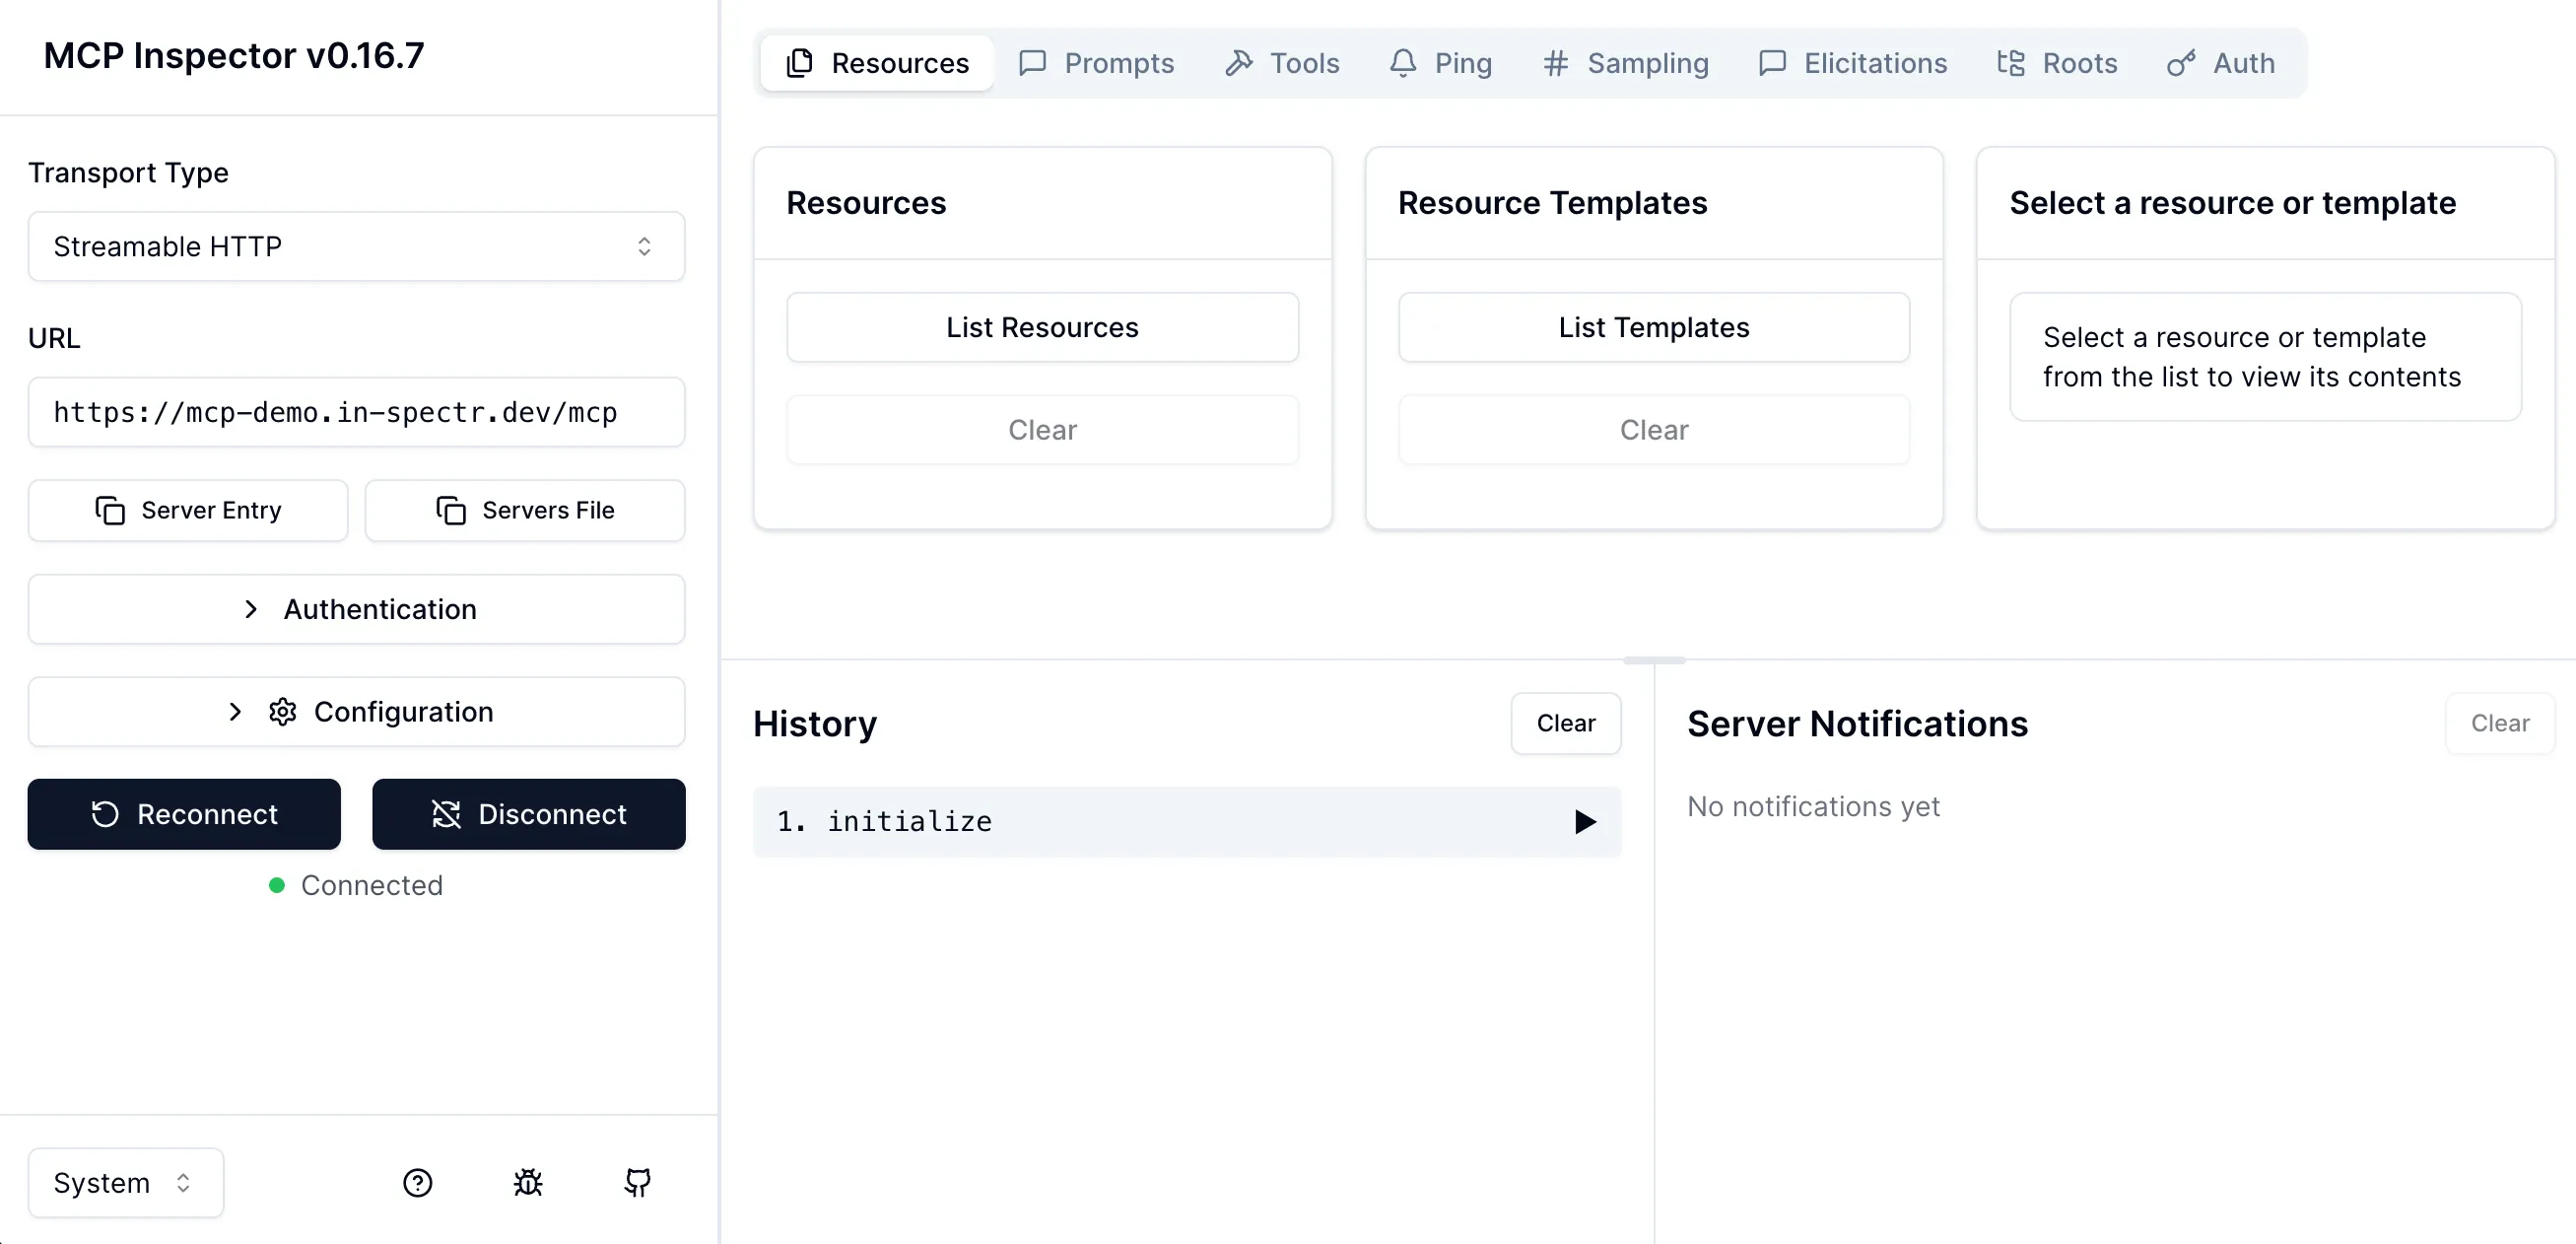Open the Prompts tab
Image resolution: width=2576 pixels, height=1244 pixels.
[x=1096, y=63]
